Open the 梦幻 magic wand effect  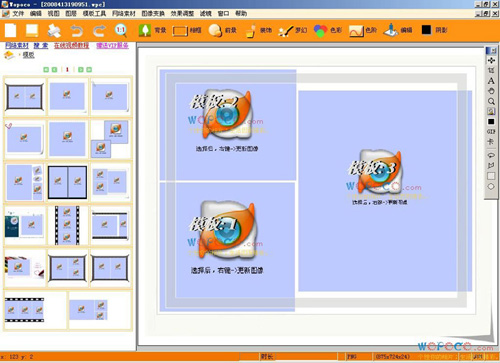pos(286,31)
